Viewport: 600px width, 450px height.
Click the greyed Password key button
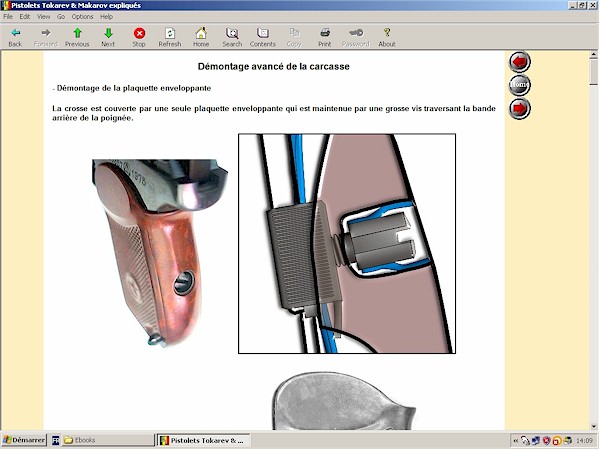coord(356,37)
